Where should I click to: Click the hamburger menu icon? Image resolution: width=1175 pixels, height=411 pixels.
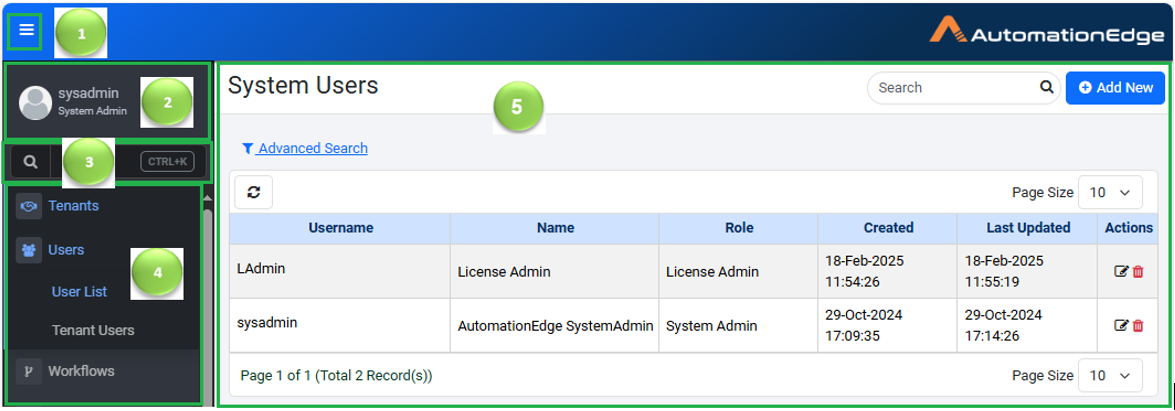point(27,31)
